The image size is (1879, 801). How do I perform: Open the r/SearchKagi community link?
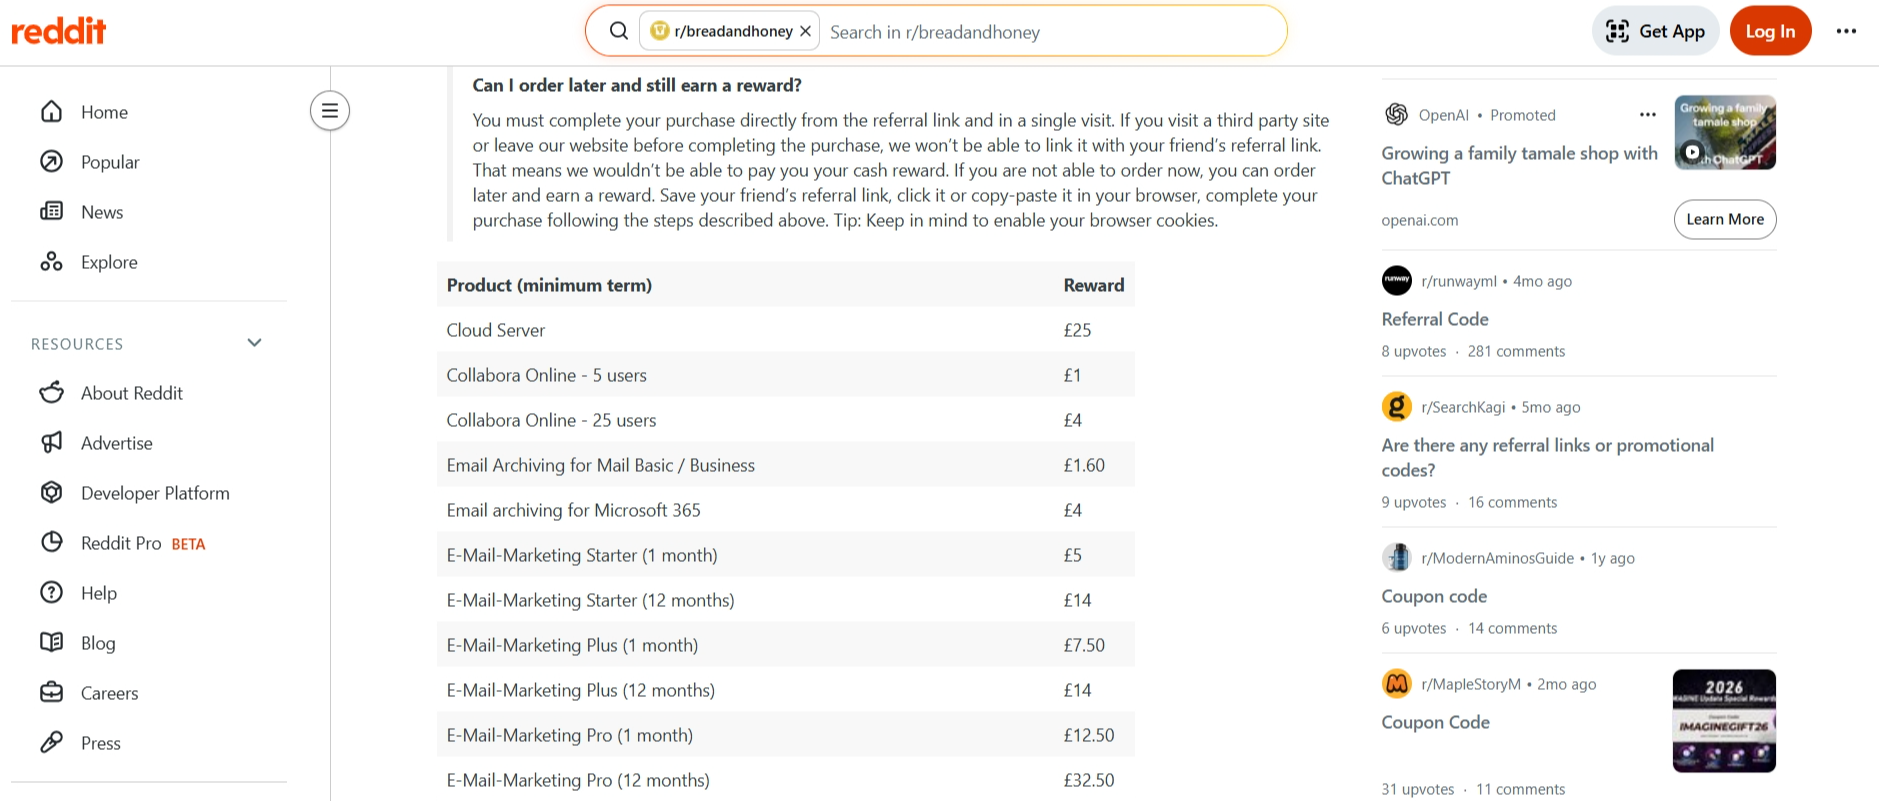click(1463, 407)
